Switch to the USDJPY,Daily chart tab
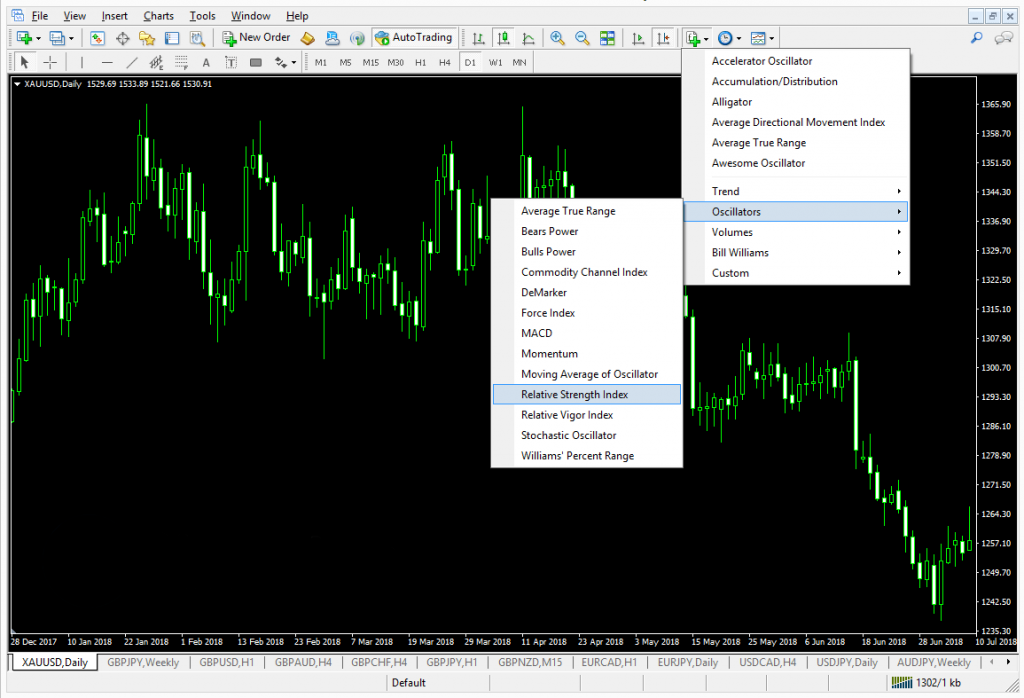Image resolution: width=1024 pixels, height=698 pixels. tap(847, 662)
